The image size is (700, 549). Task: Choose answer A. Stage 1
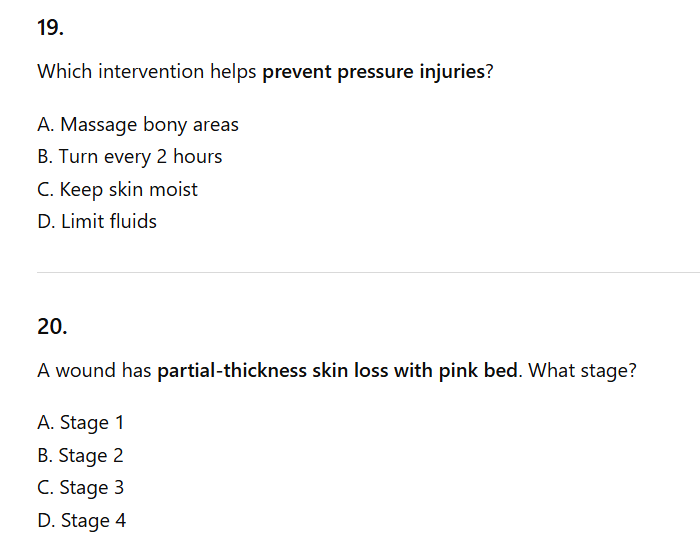81,423
